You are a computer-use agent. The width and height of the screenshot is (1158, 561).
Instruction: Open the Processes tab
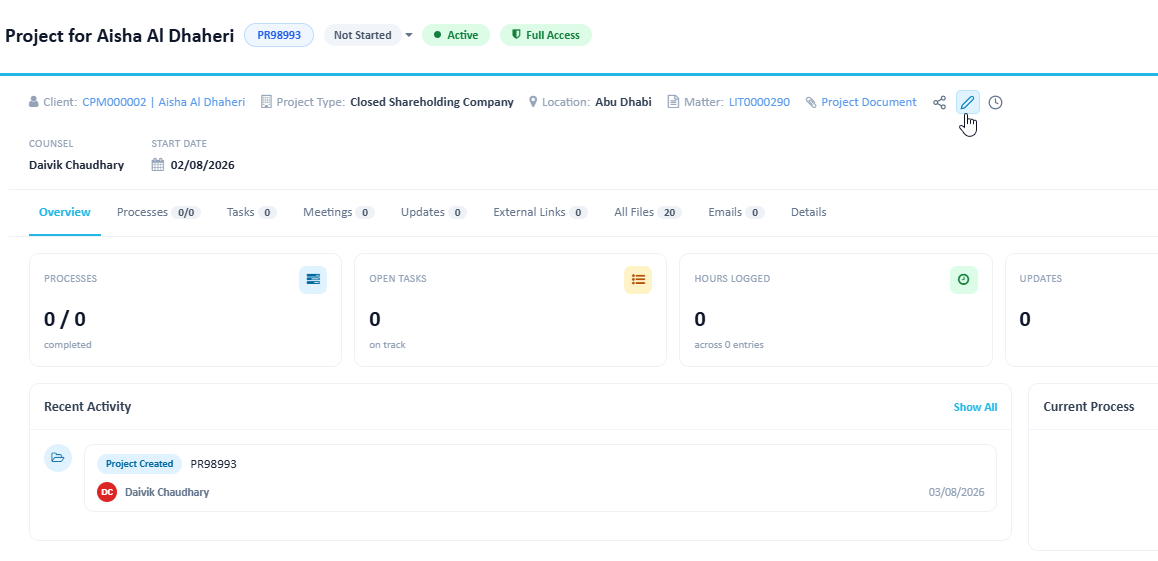159,212
